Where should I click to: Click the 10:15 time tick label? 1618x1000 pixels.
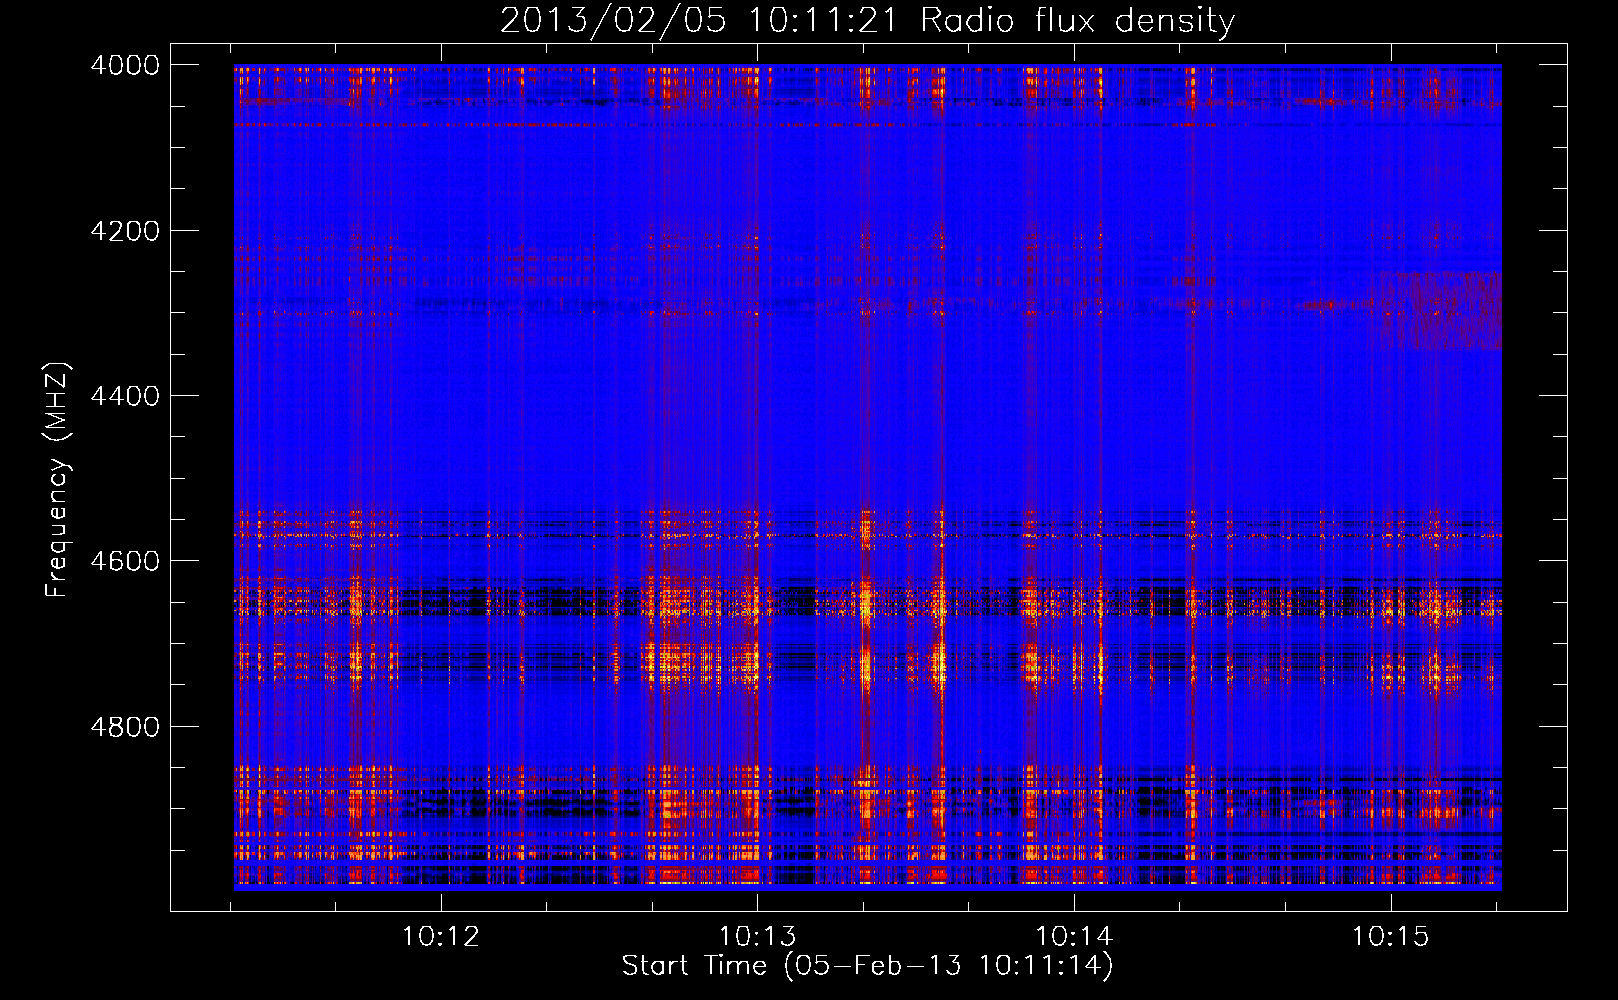1391,937
